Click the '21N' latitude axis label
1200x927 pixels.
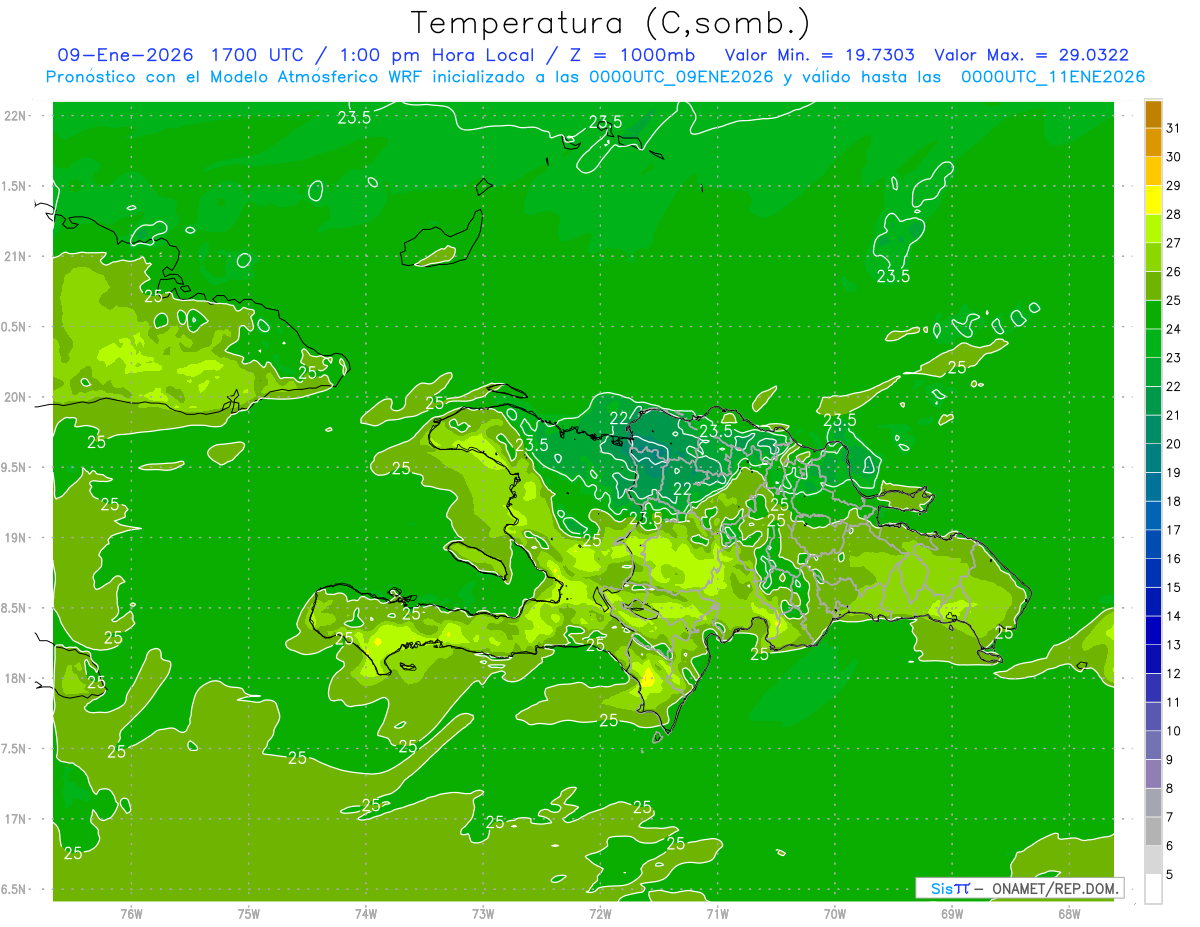click(x=15, y=256)
